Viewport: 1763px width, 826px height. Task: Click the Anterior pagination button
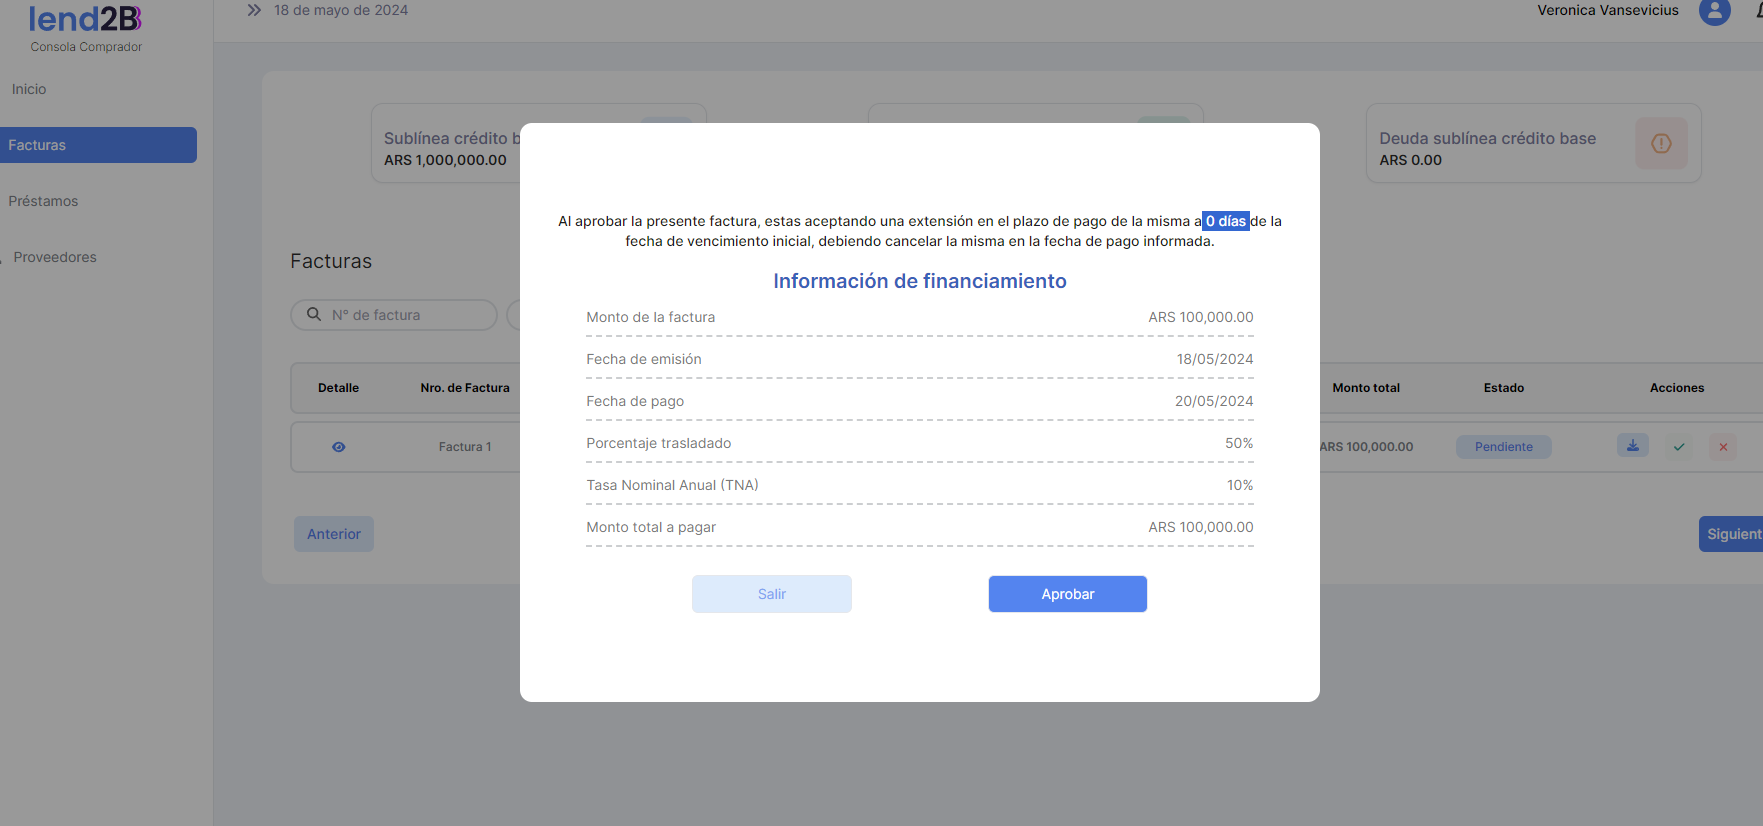[x=333, y=534]
